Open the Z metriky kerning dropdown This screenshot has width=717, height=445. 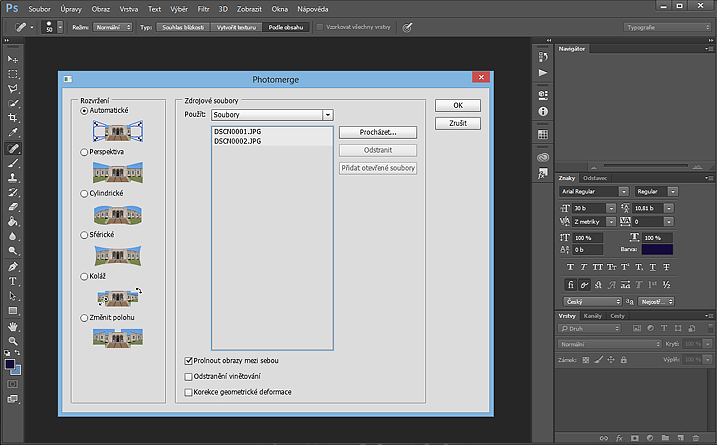611,222
